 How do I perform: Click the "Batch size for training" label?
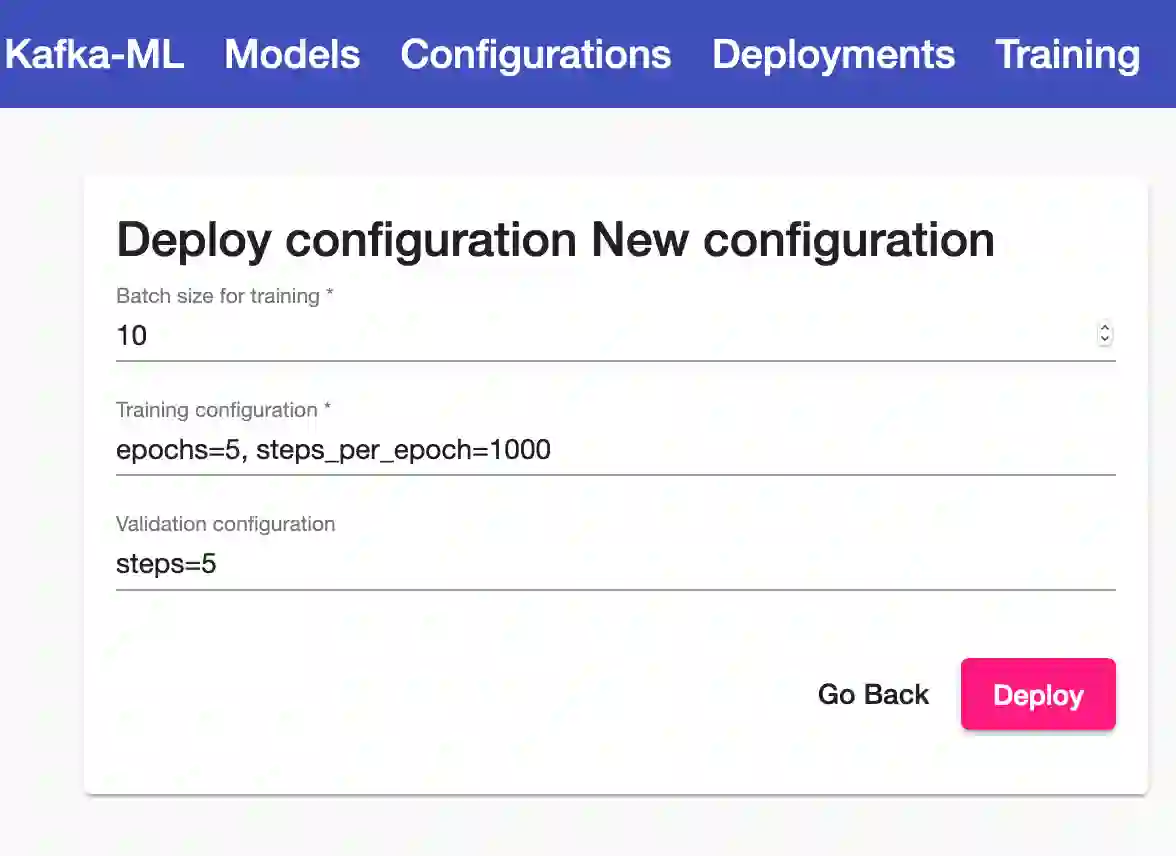click(x=217, y=296)
